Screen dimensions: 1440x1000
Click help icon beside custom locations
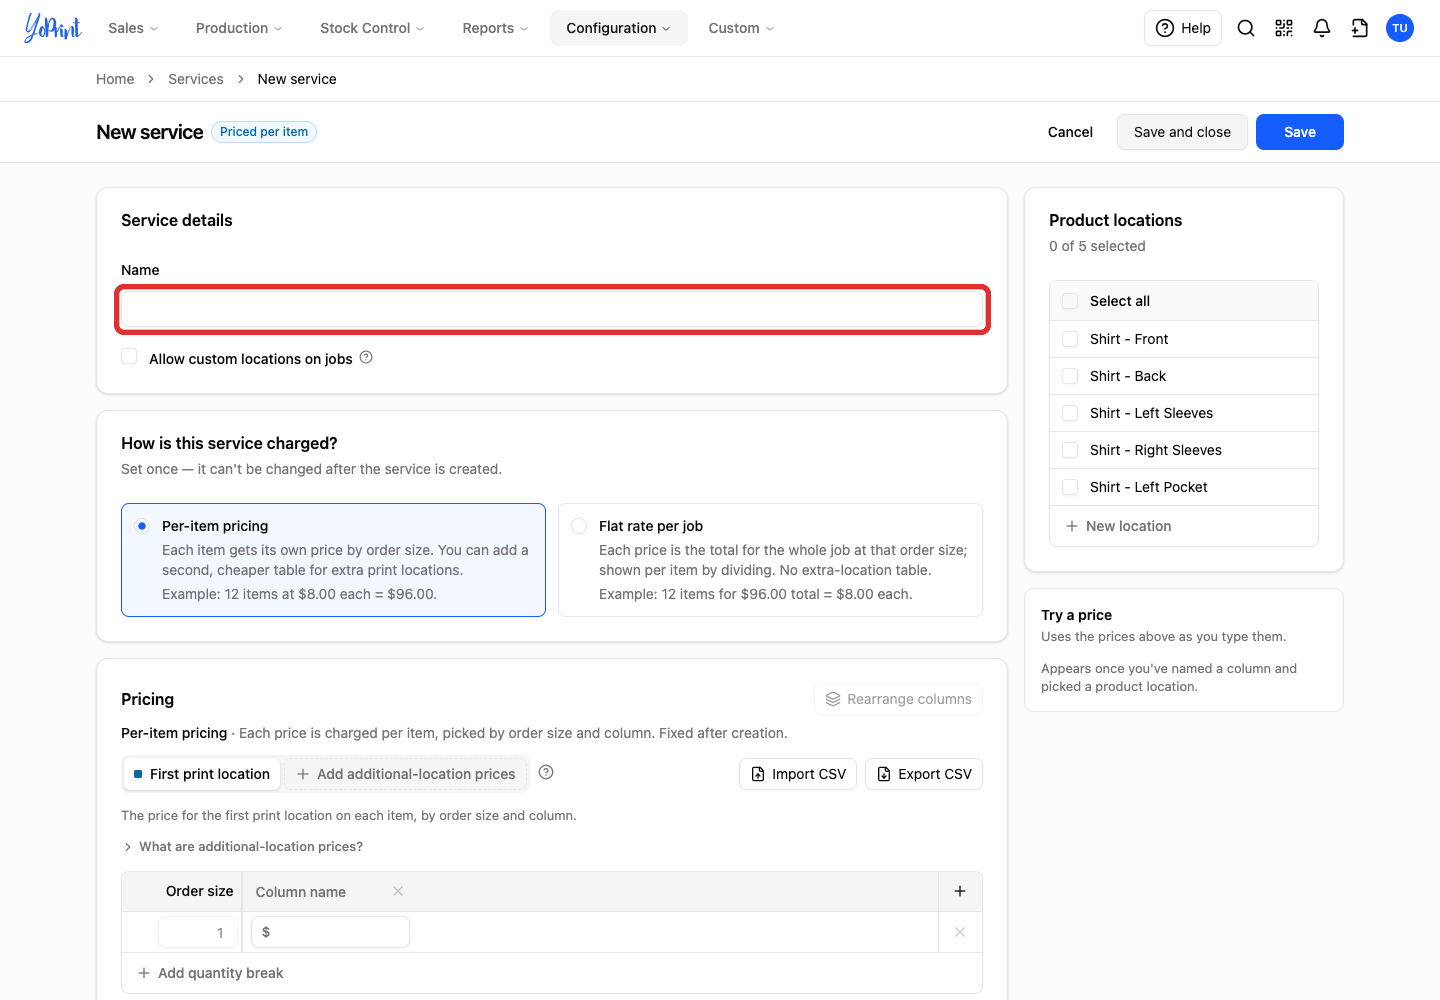(366, 357)
